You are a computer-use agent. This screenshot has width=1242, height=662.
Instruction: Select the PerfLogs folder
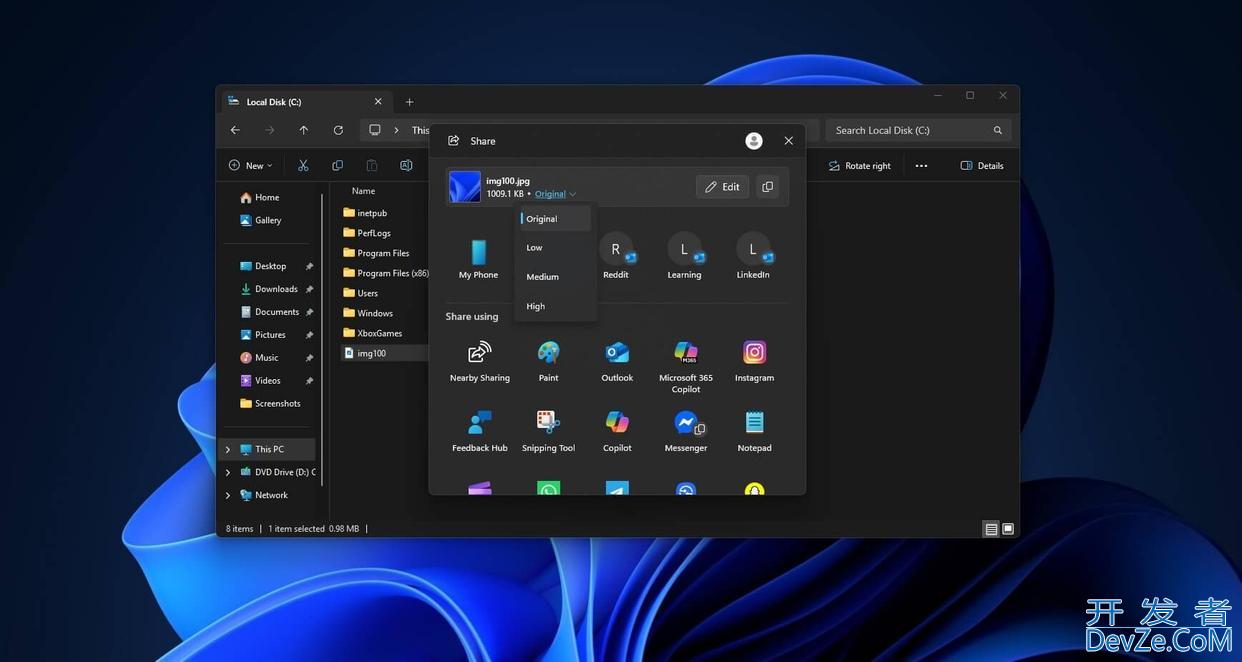(367, 234)
